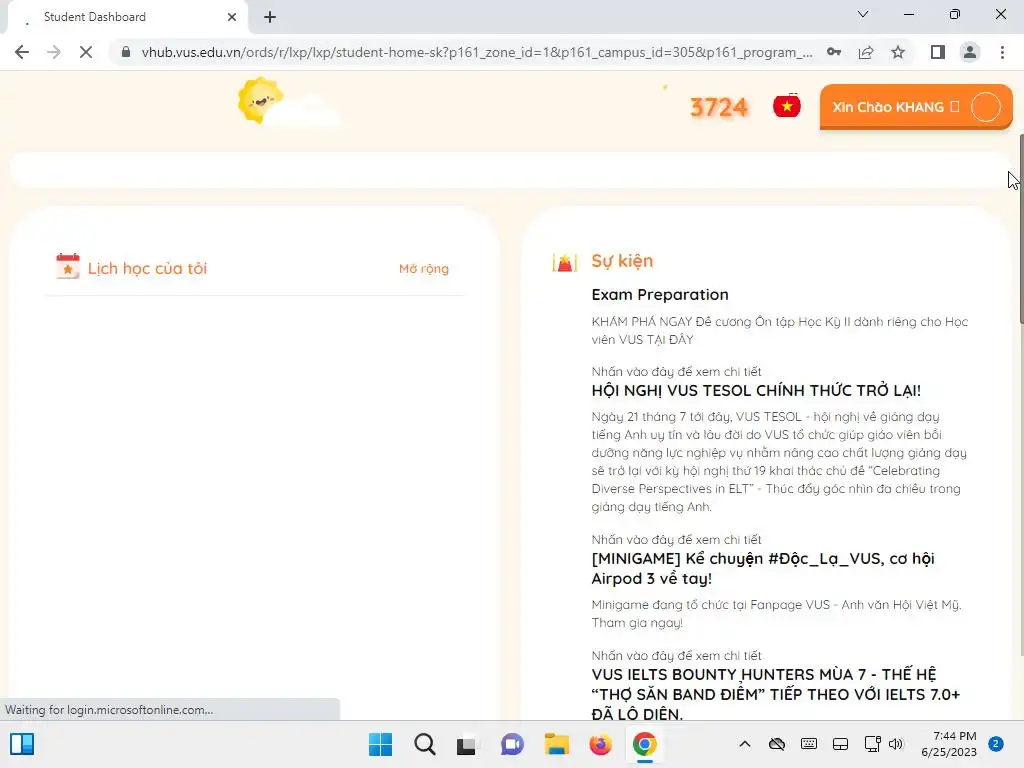The height and width of the screenshot is (768, 1024).
Task: Open the Xin Chào KHANG user menu
Action: [916, 107]
